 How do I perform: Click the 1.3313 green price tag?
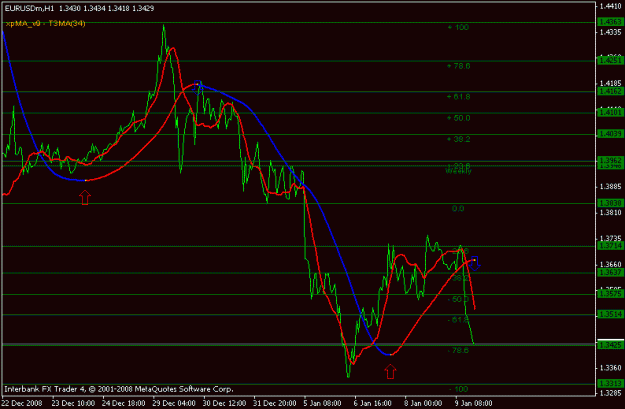pyautogui.click(x=610, y=383)
